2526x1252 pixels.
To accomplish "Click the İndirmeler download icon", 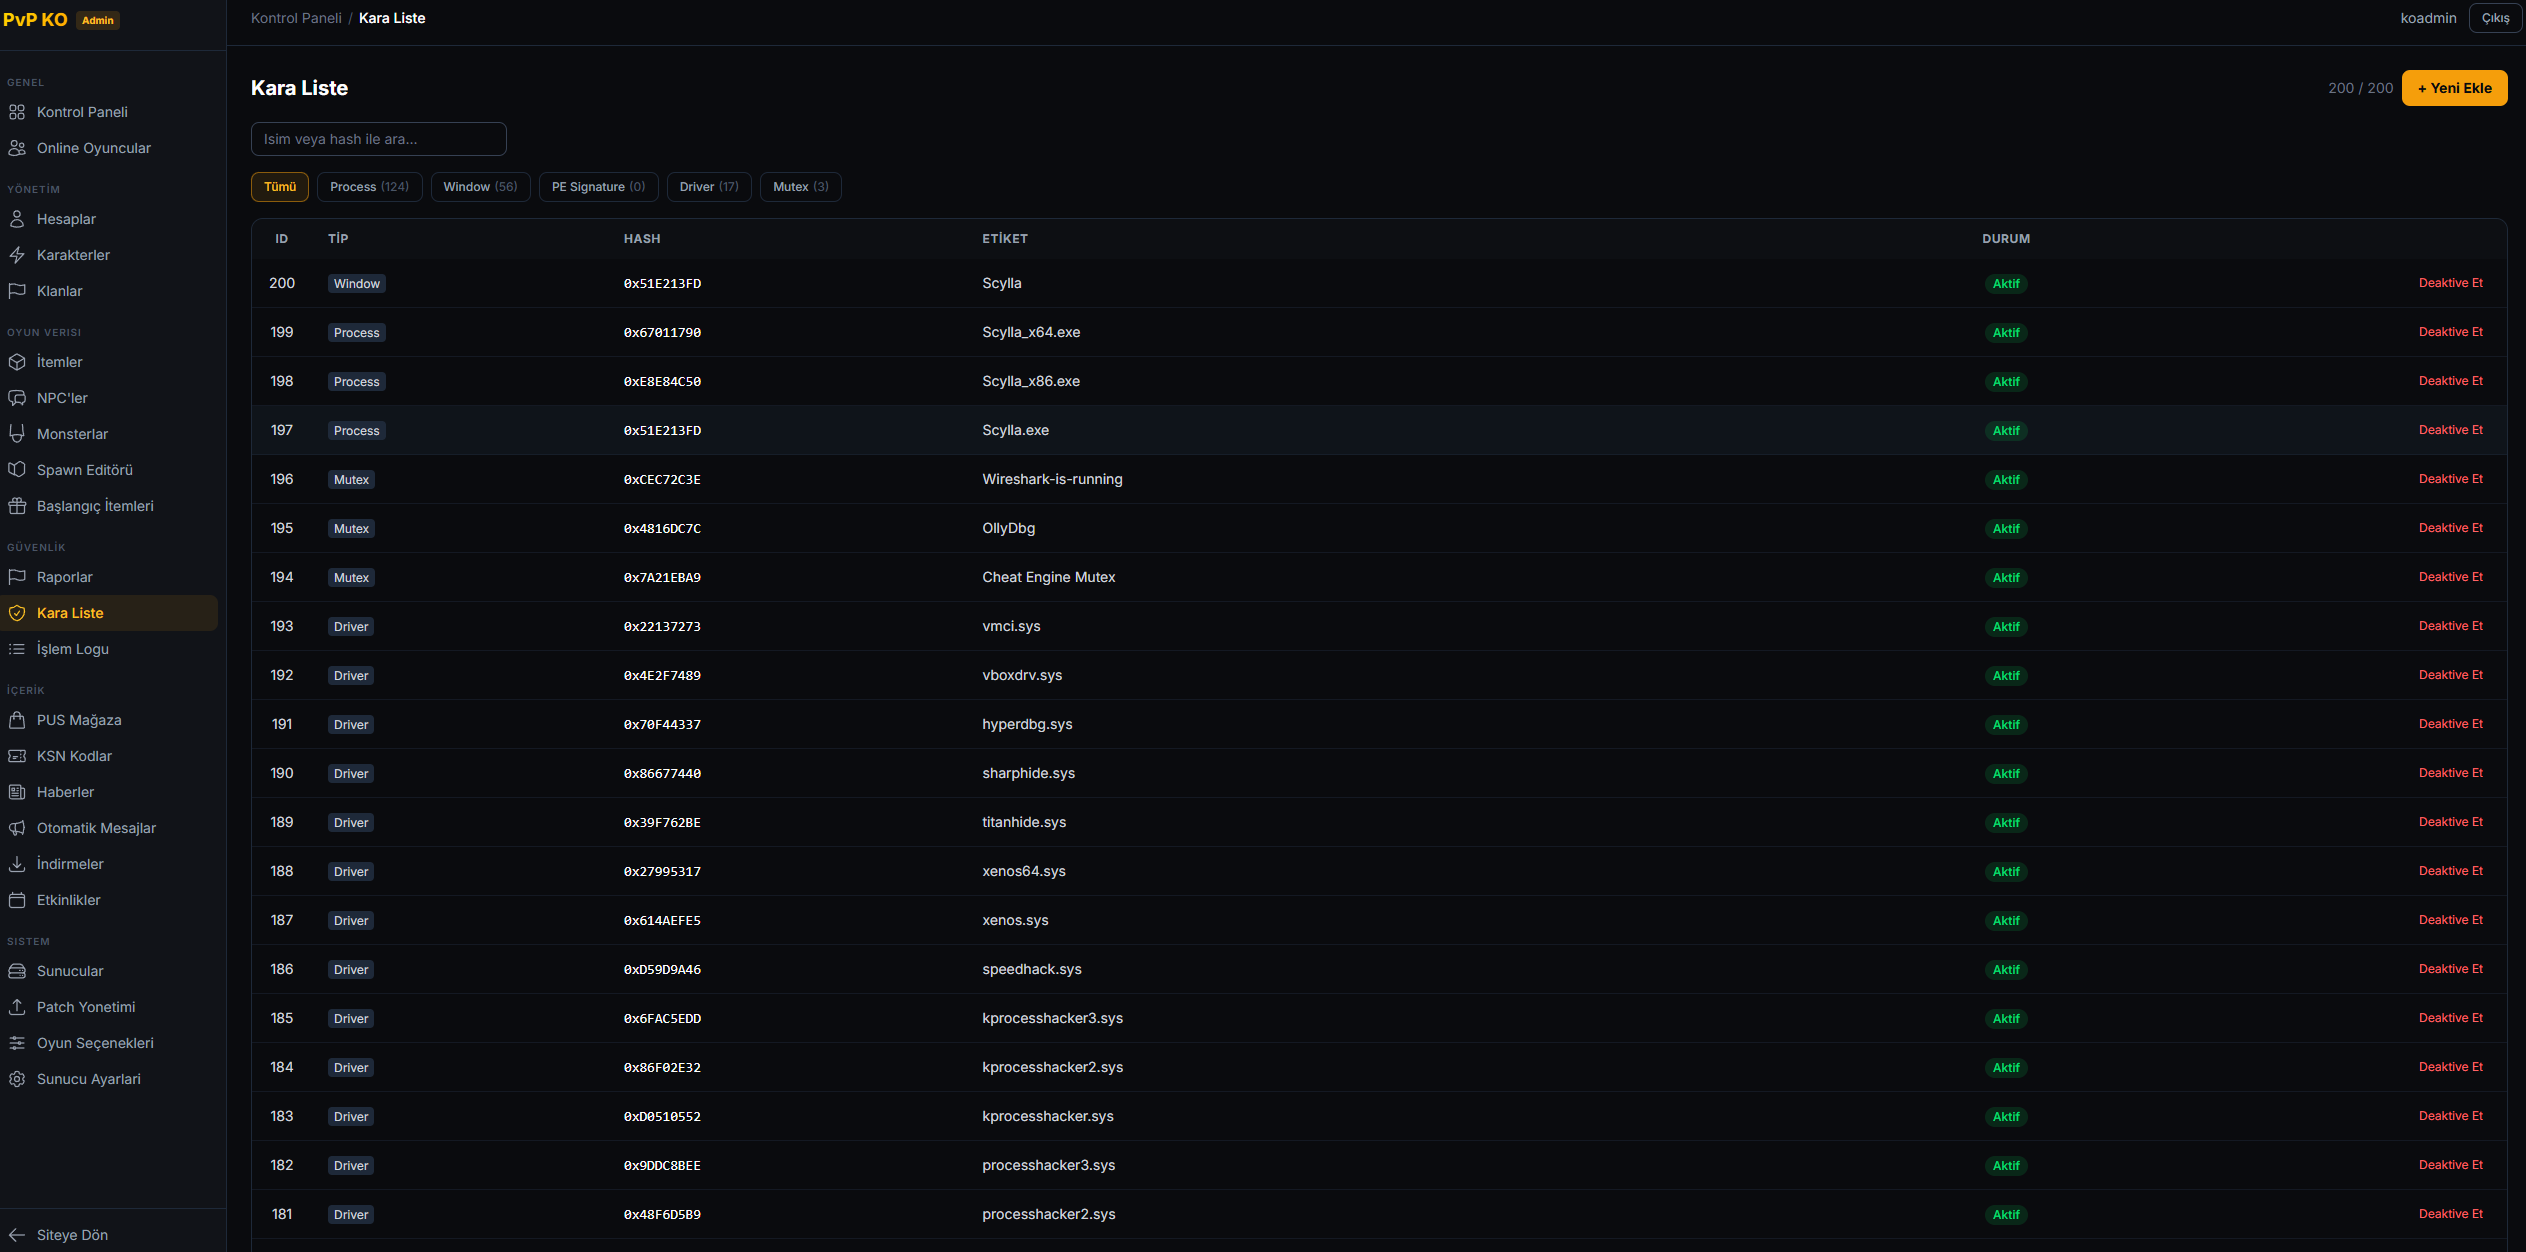I will pyautogui.click(x=17, y=864).
